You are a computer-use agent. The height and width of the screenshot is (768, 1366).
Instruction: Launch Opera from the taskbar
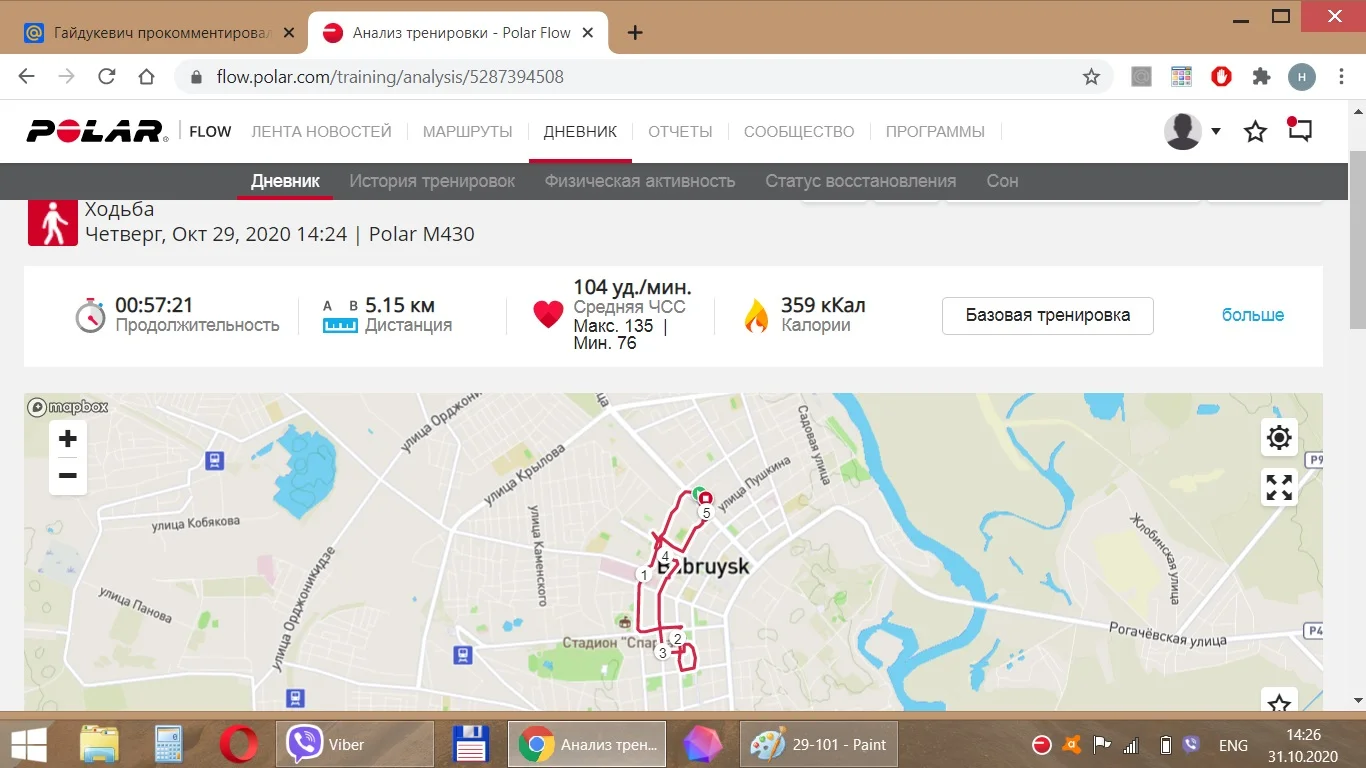238,744
